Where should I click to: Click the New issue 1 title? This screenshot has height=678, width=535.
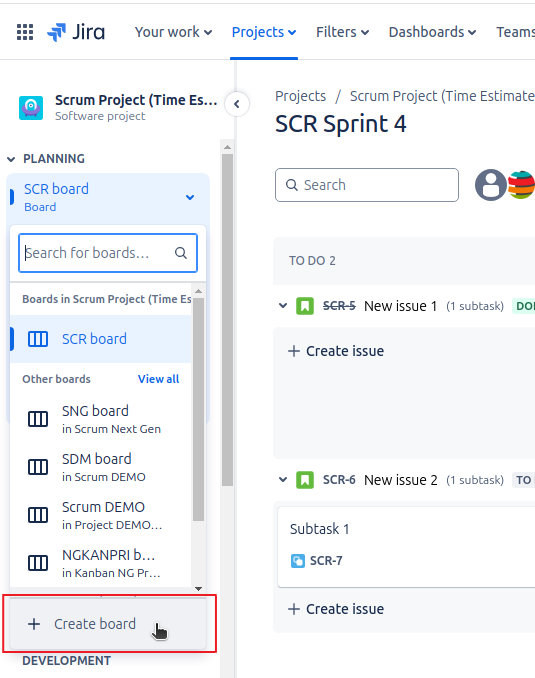click(400, 306)
